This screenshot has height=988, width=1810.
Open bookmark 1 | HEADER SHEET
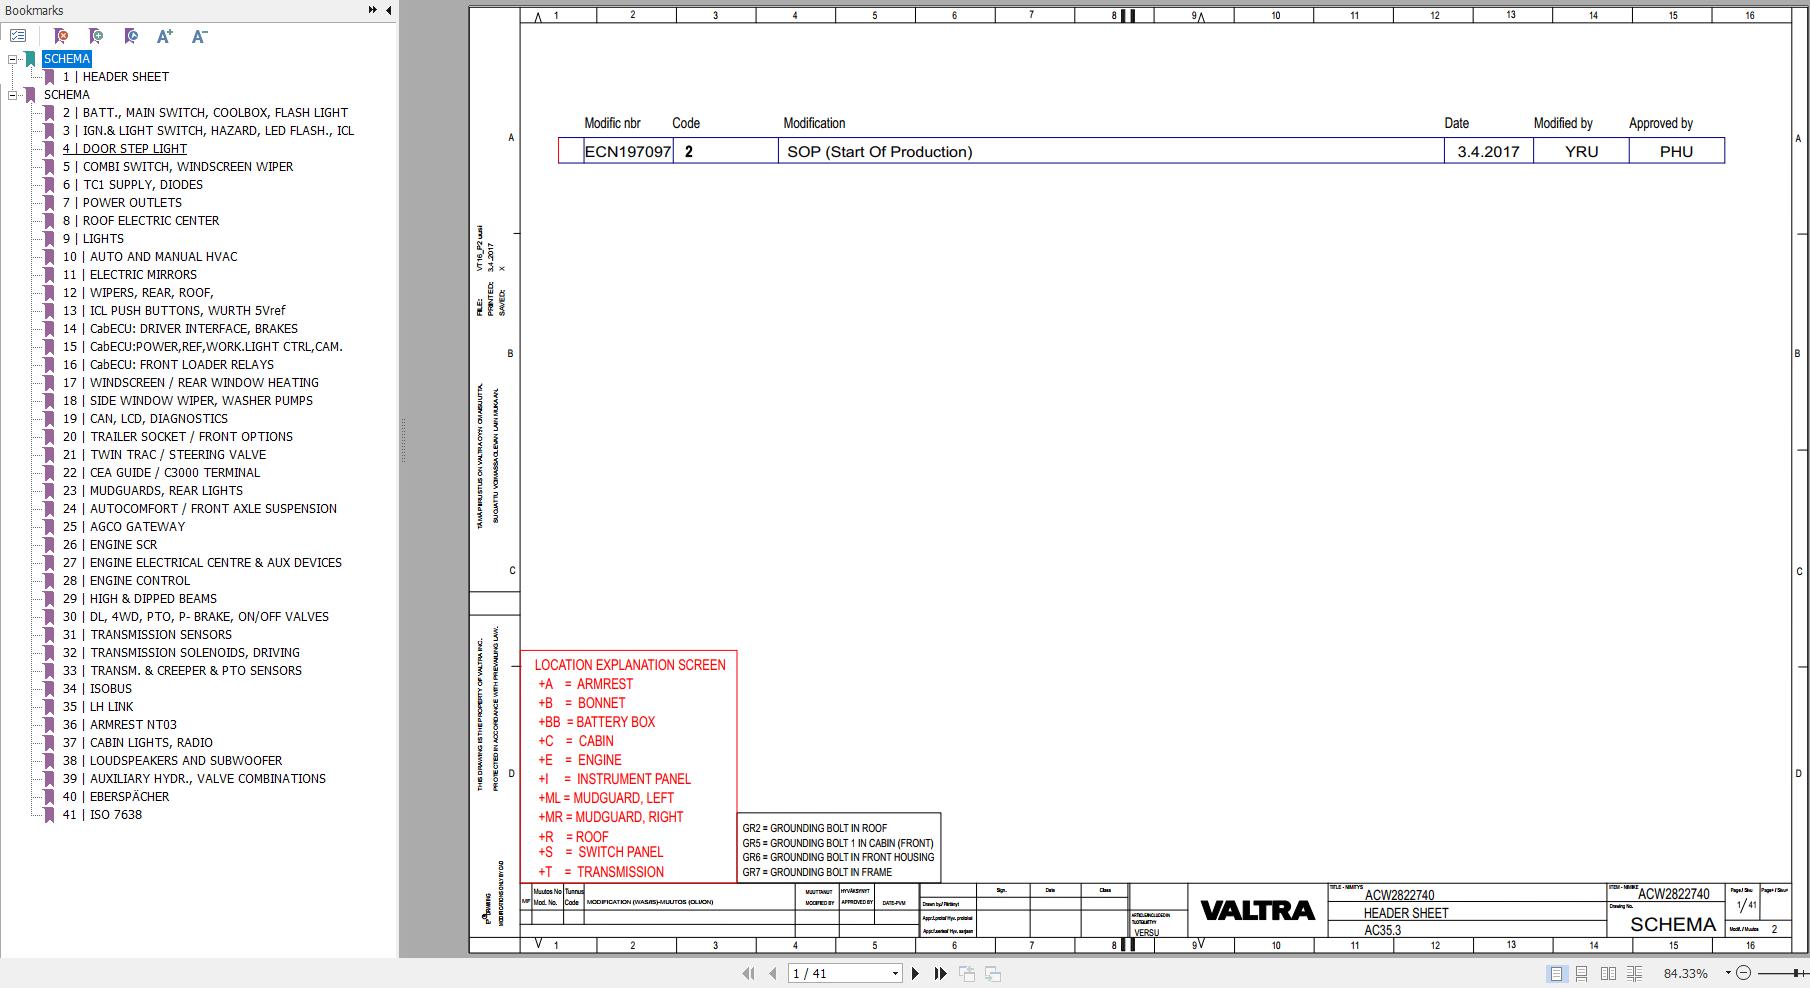[116, 77]
